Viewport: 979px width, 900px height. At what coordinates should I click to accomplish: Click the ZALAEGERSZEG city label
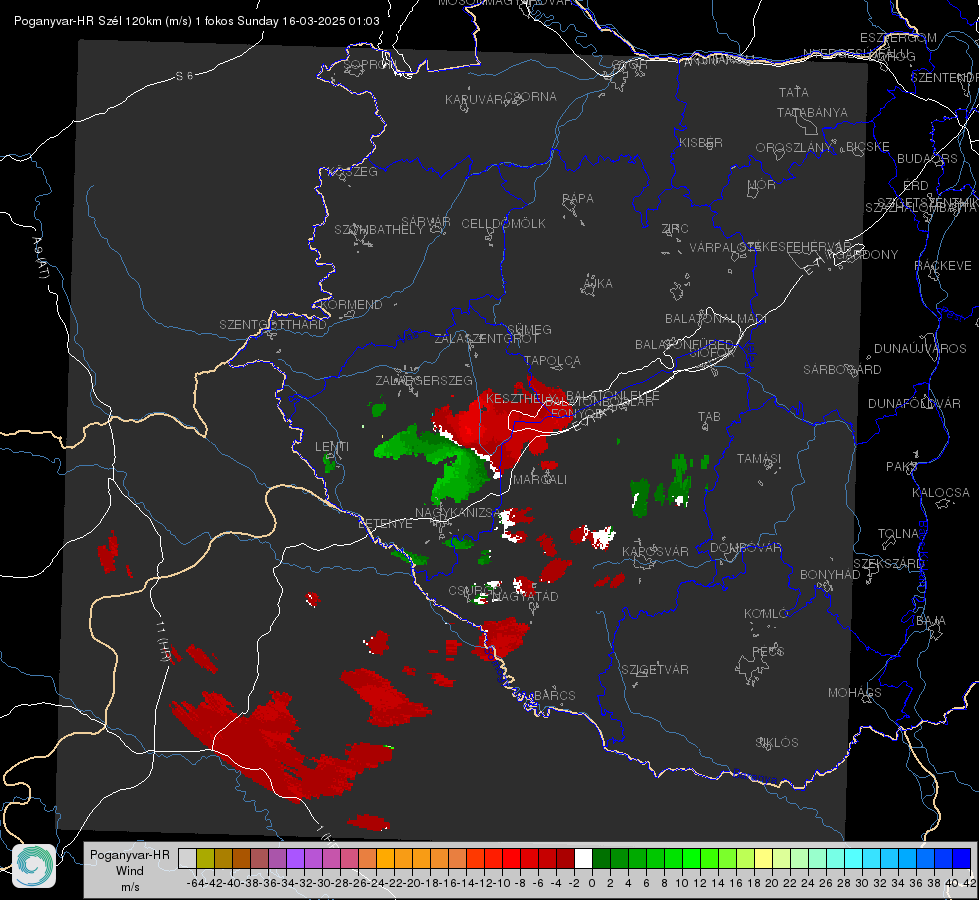point(424,380)
